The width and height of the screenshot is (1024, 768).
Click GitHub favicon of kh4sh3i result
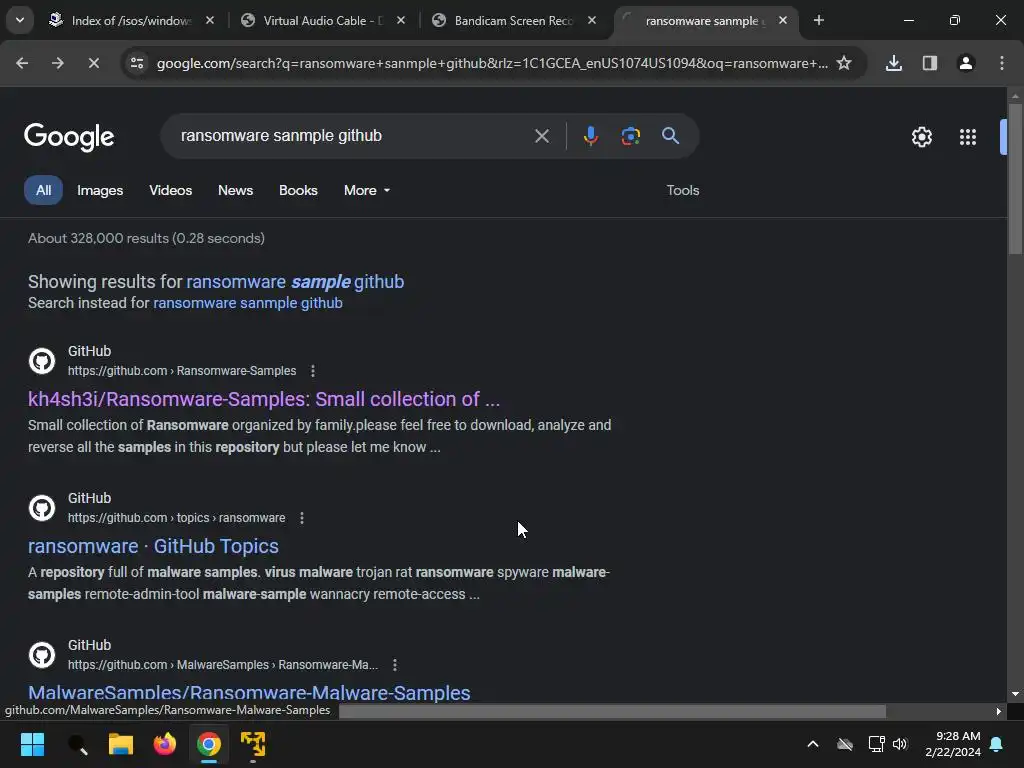coord(42,360)
